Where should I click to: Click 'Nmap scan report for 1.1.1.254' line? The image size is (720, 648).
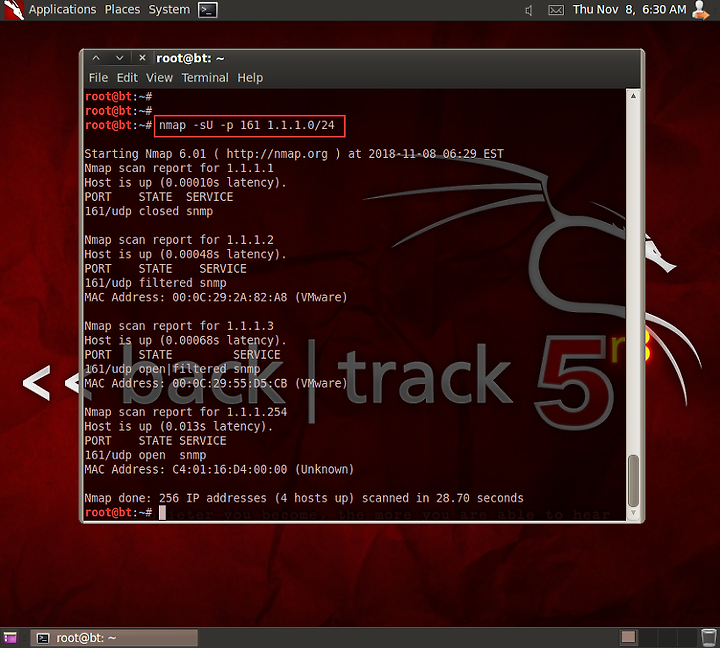pos(186,412)
